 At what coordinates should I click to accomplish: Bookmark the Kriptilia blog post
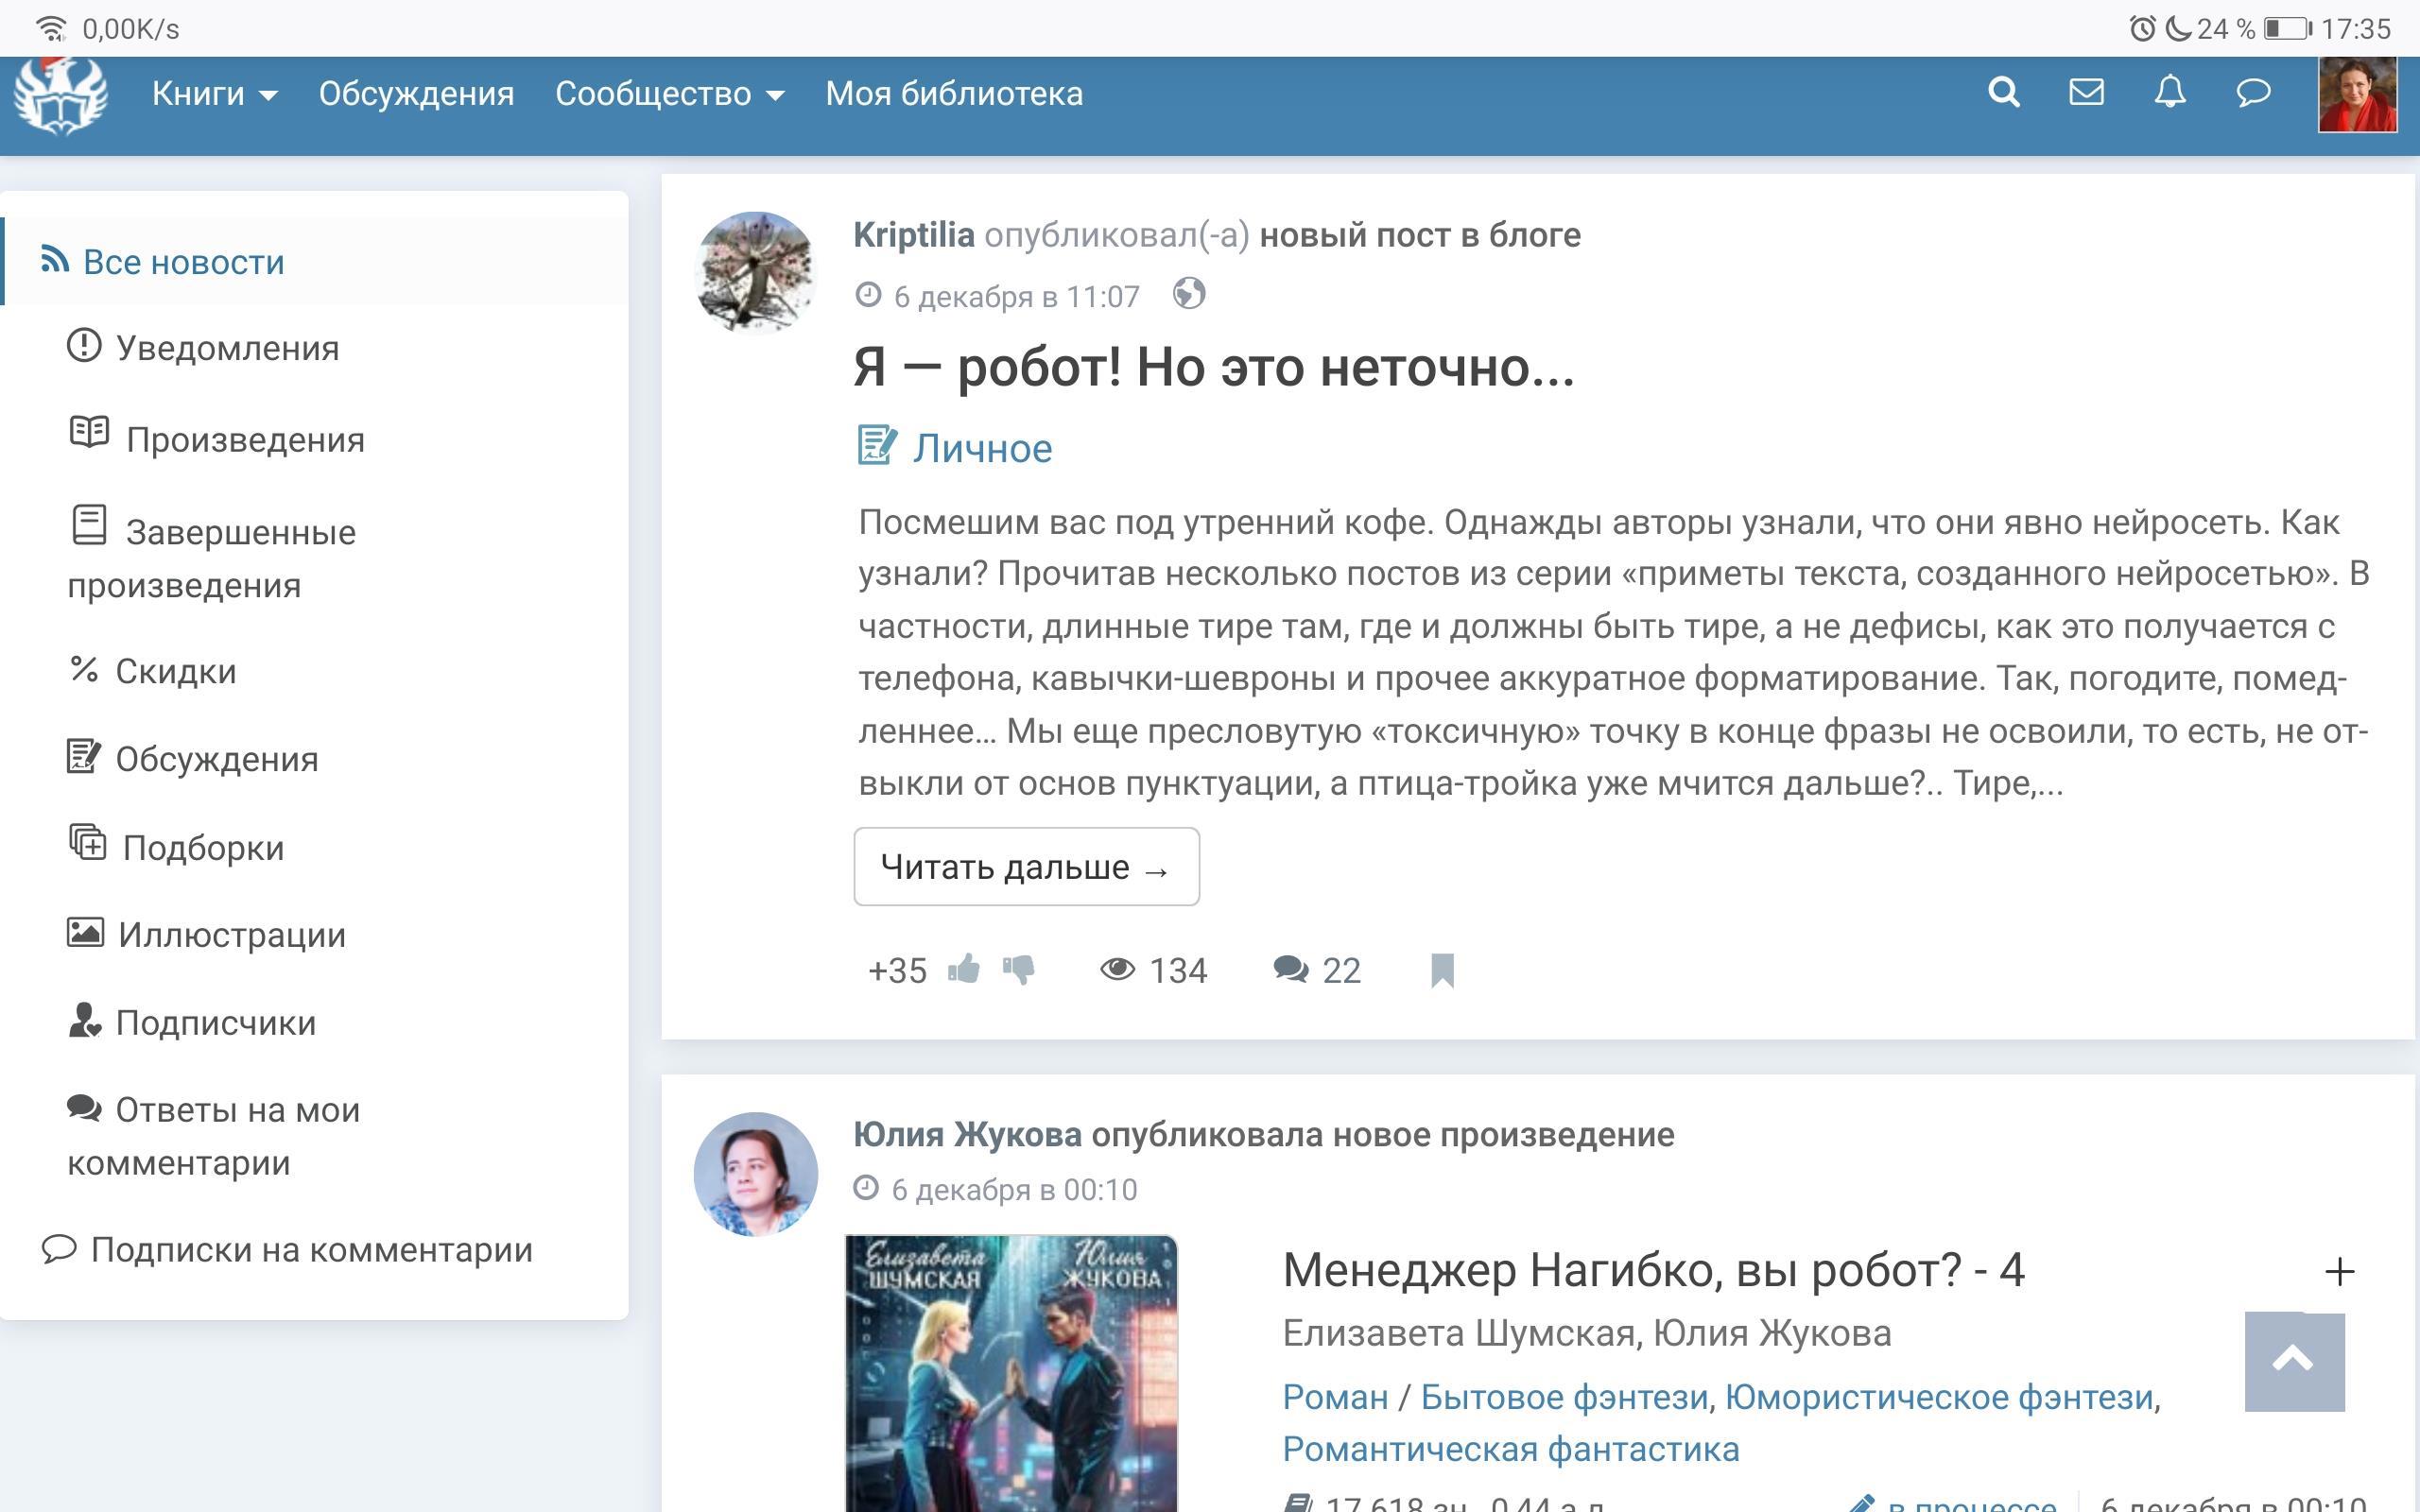coord(1441,970)
